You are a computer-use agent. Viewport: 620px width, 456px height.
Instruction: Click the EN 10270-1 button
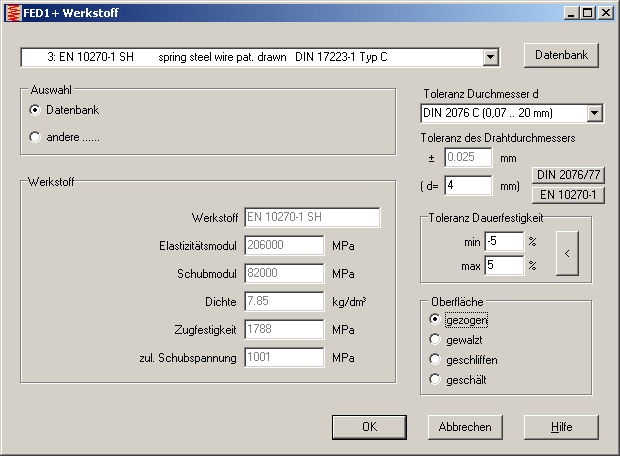click(567, 194)
